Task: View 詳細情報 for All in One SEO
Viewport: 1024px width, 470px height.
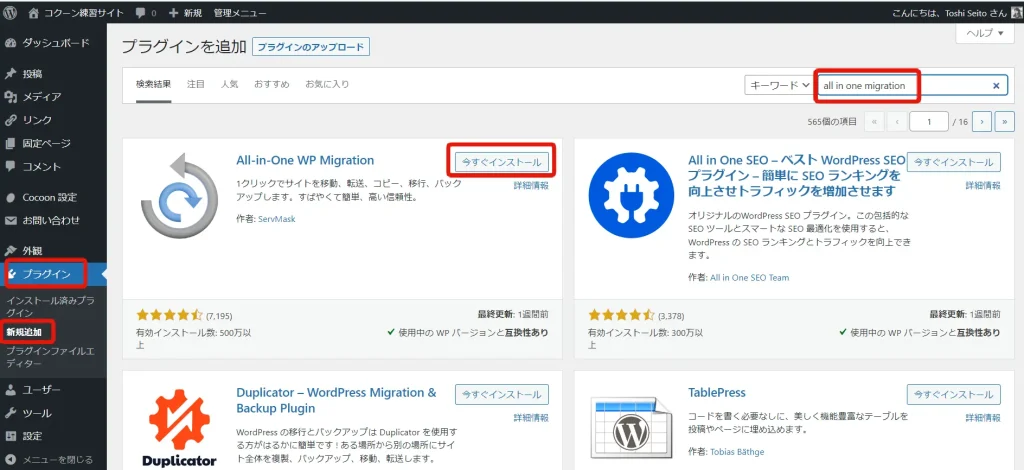Action: 983,185
